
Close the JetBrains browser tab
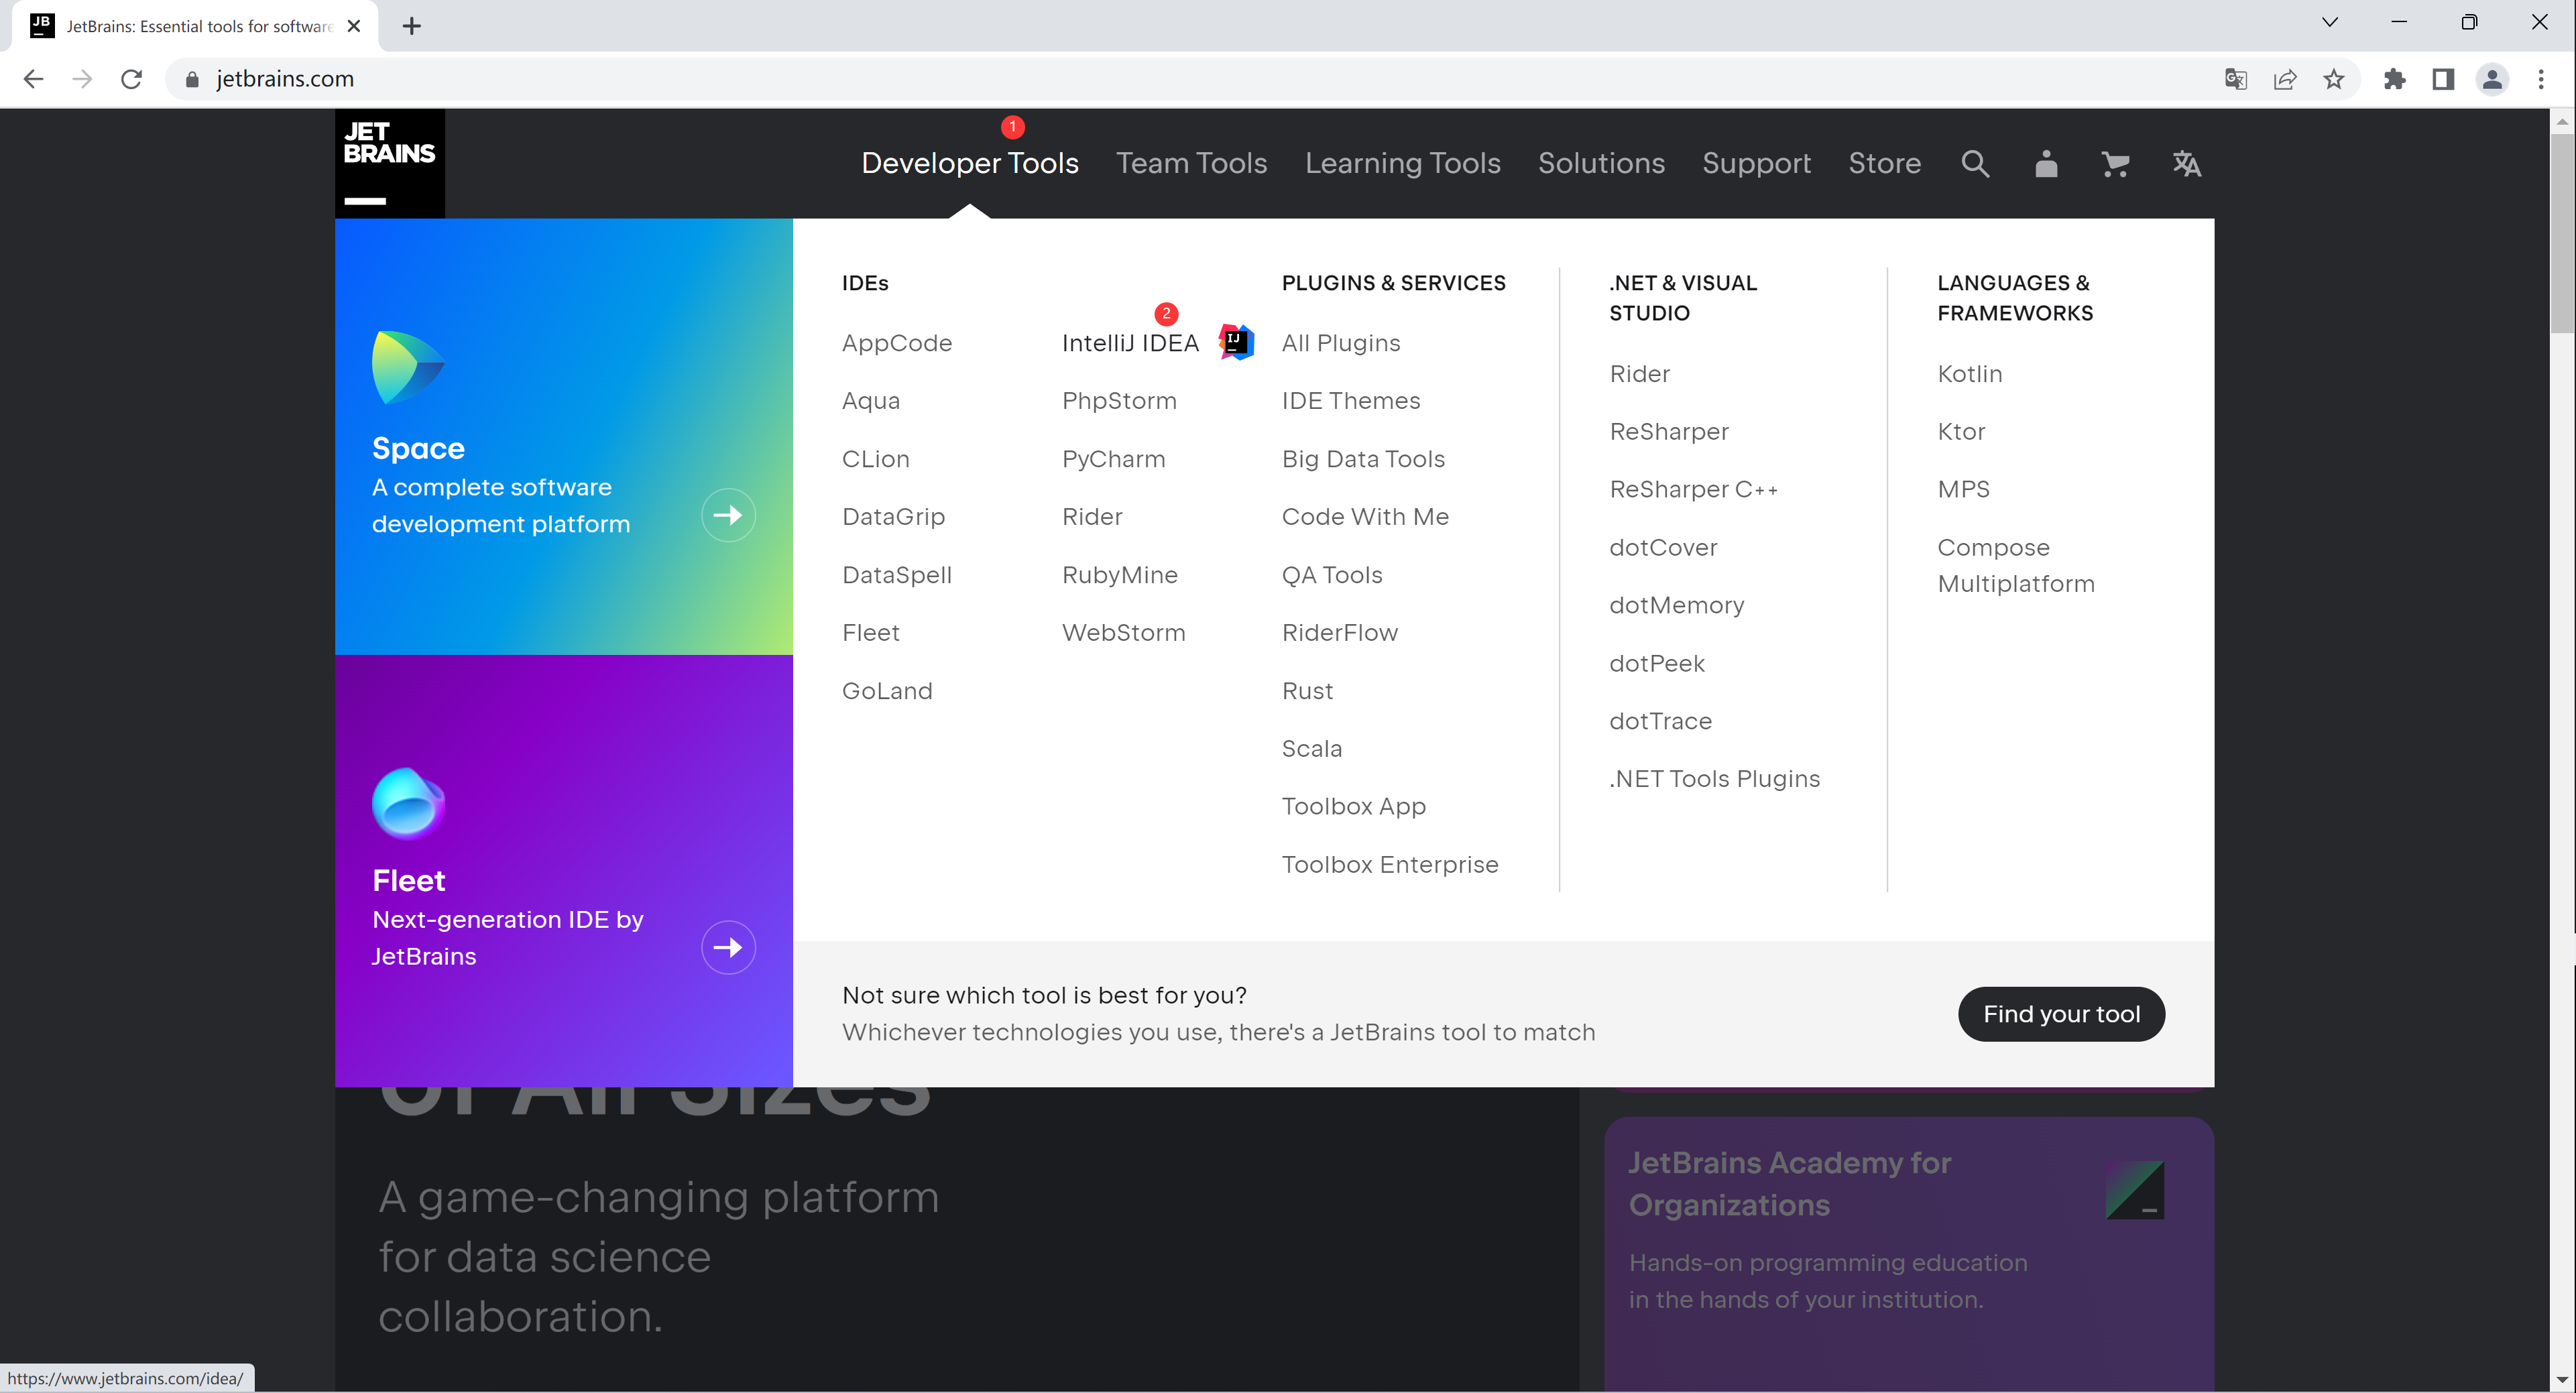[x=353, y=26]
